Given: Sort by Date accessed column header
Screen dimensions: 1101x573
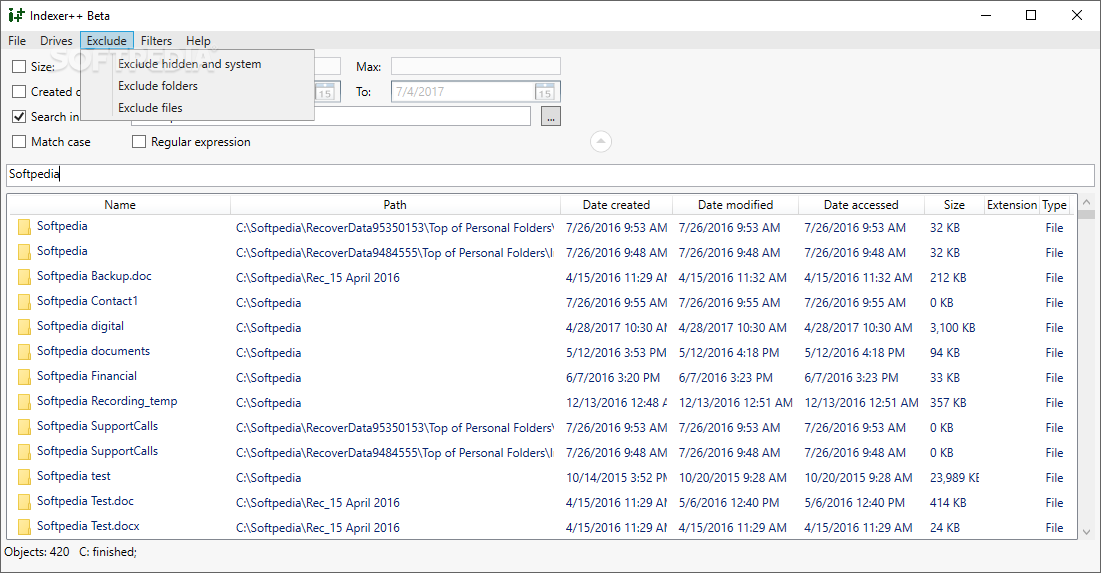Looking at the screenshot, I should coord(861,205).
